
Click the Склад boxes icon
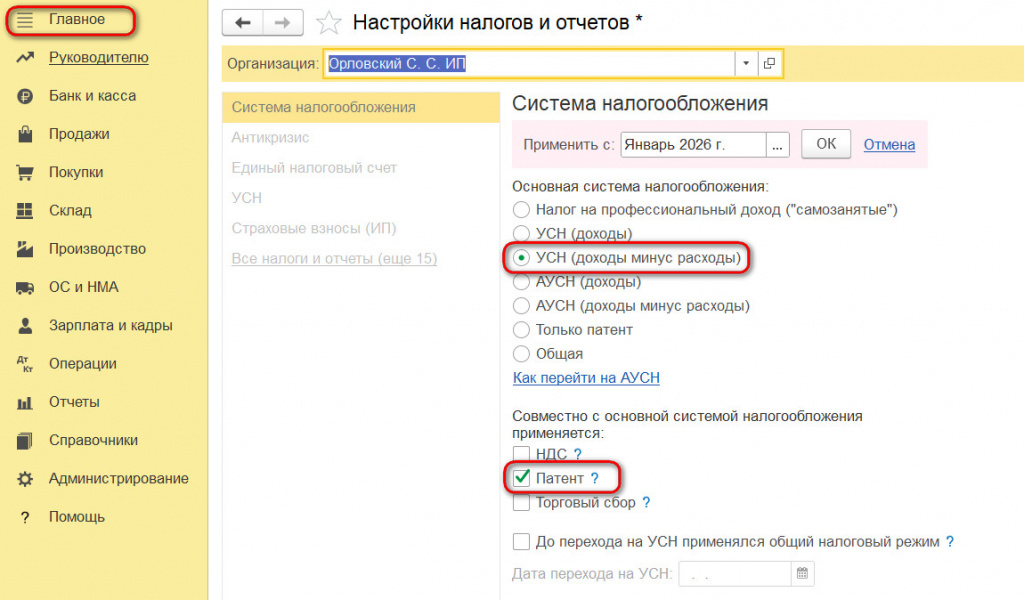(x=25, y=211)
